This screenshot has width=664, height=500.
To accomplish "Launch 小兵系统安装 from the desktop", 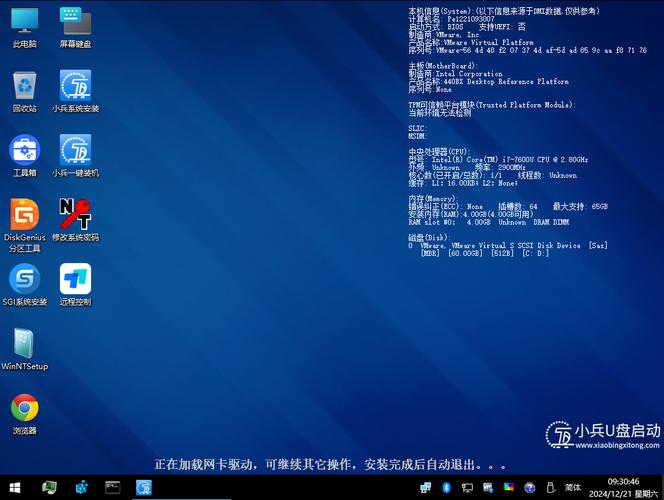I will pos(75,88).
